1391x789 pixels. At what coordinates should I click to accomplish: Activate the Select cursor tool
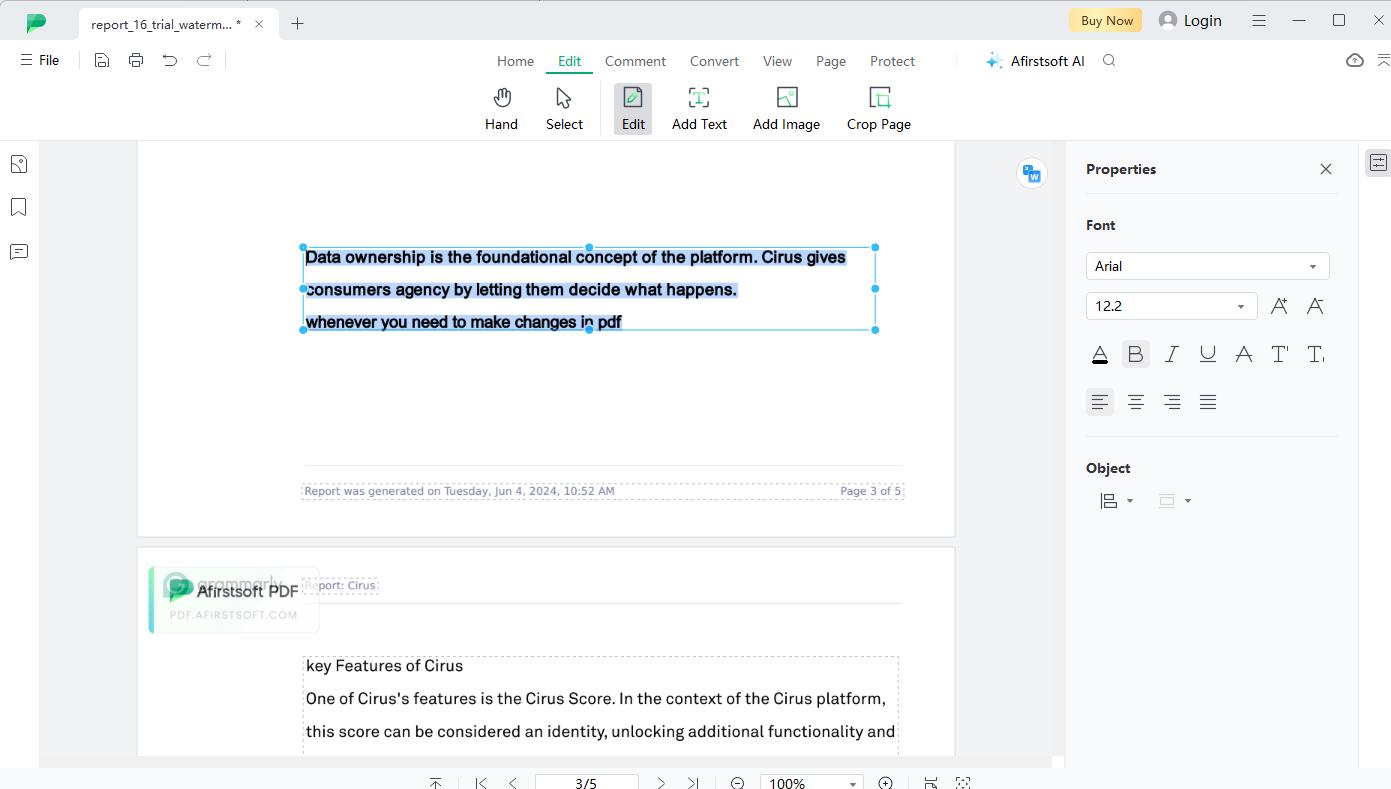point(564,109)
